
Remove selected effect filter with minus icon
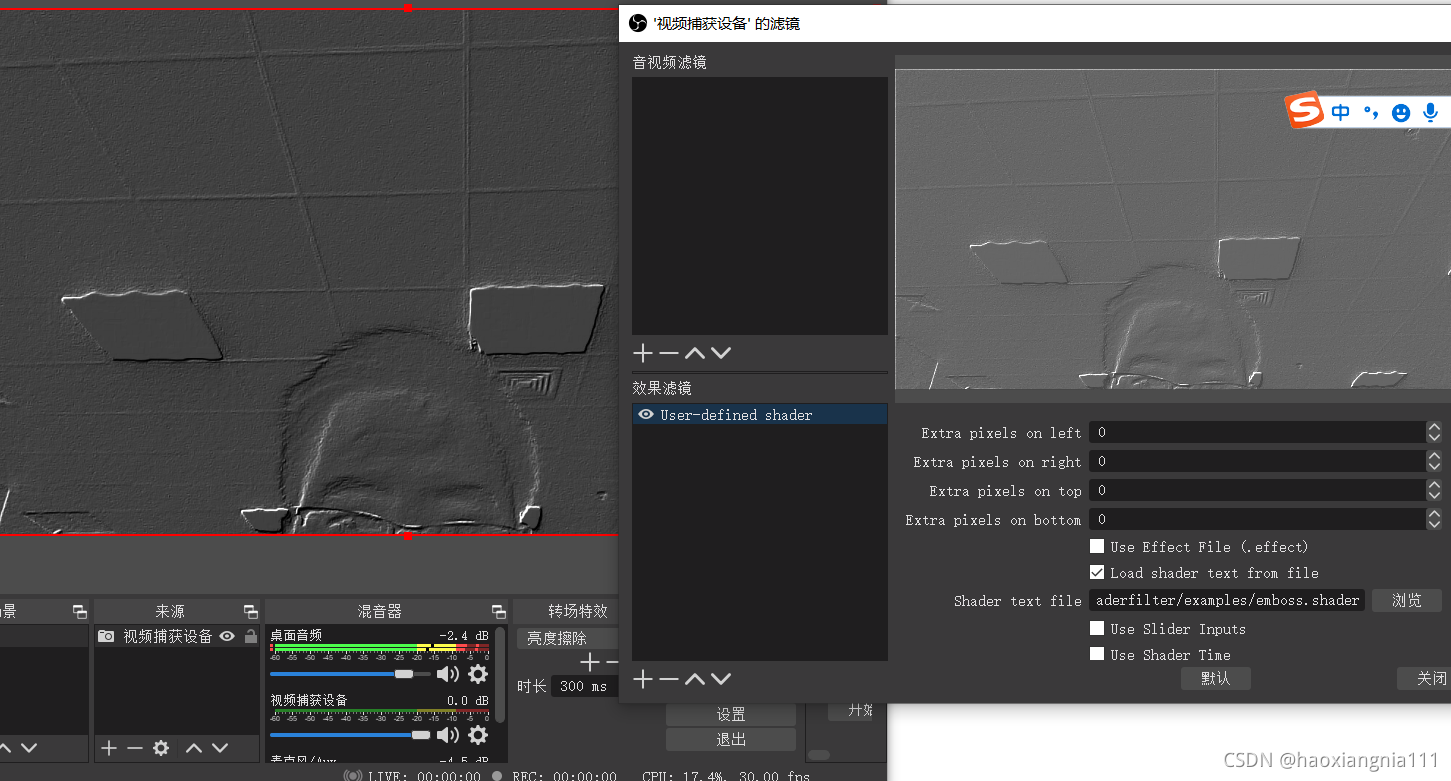(669, 680)
